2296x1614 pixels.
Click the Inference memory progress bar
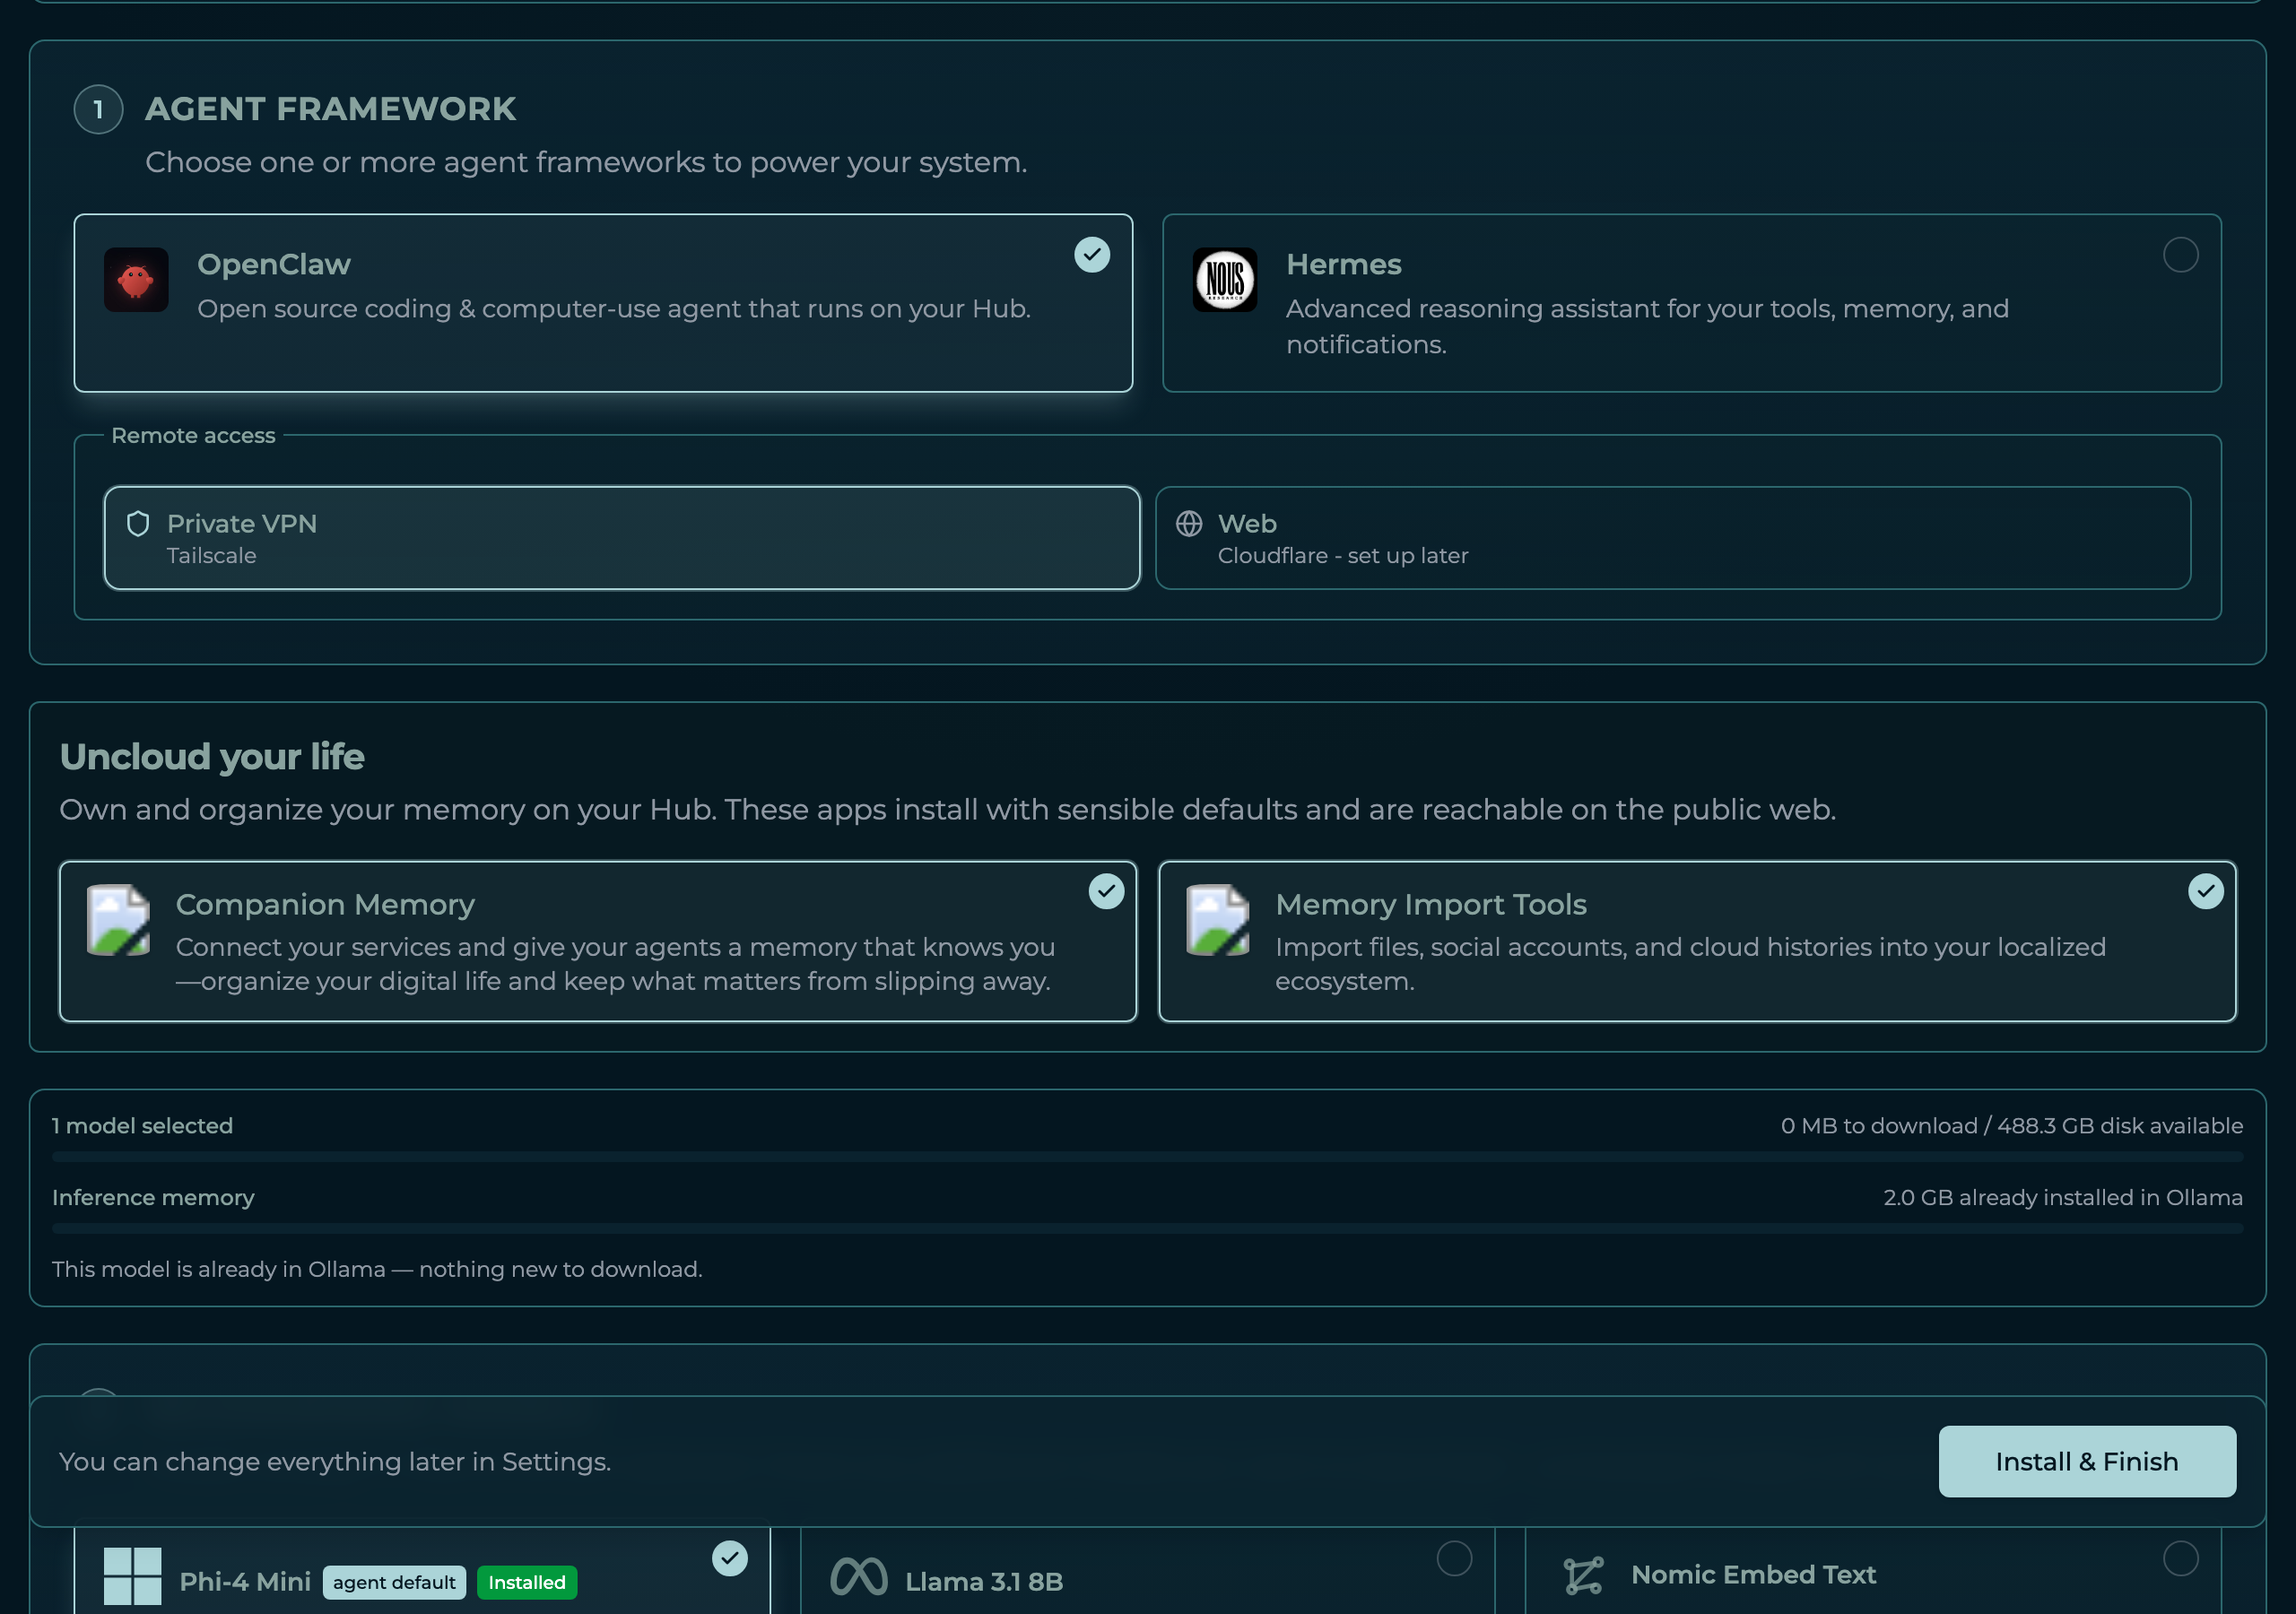1147,1229
